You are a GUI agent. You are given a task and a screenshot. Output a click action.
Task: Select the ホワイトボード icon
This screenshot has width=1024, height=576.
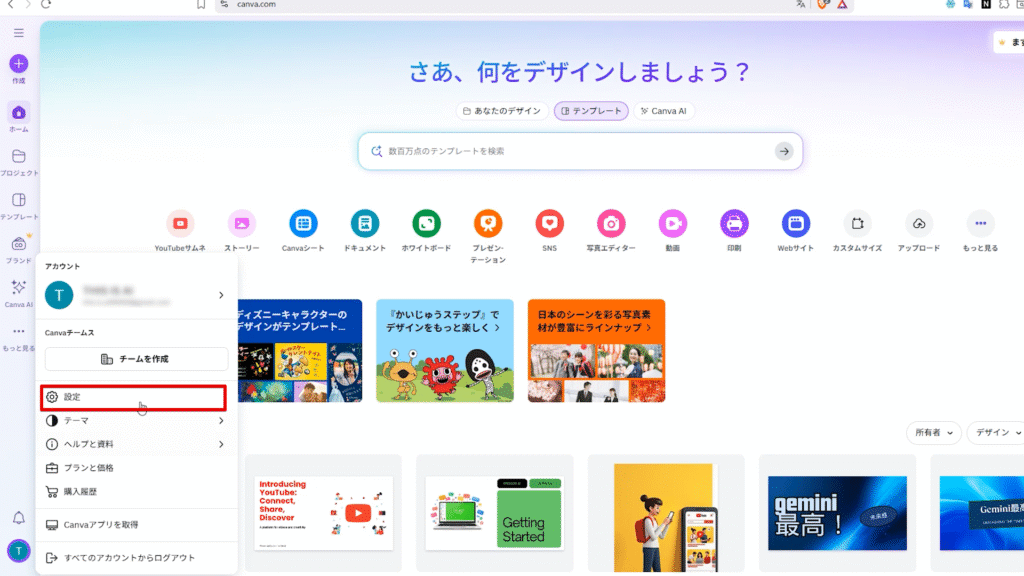[x=426, y=223]
